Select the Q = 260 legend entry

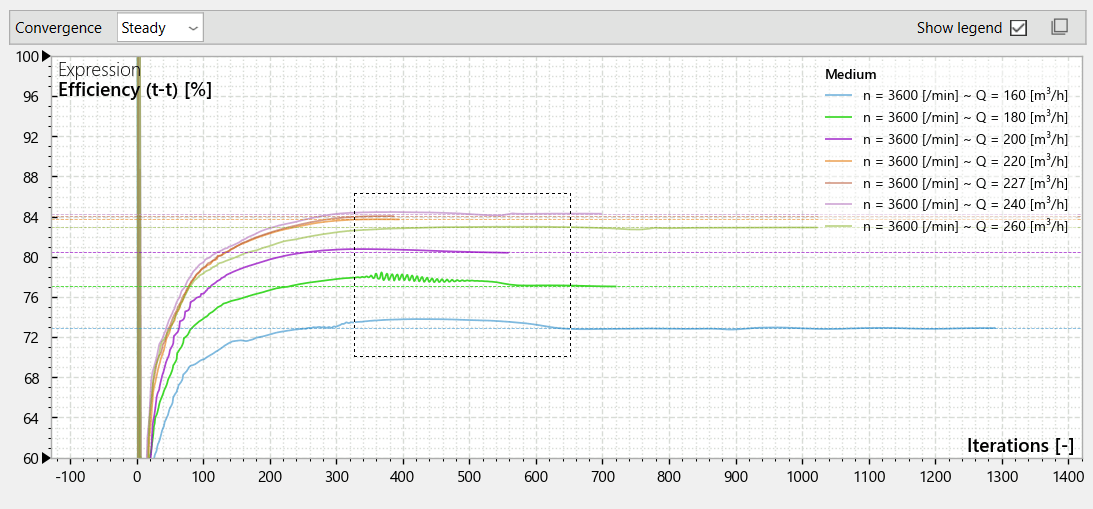coord(946,226)
